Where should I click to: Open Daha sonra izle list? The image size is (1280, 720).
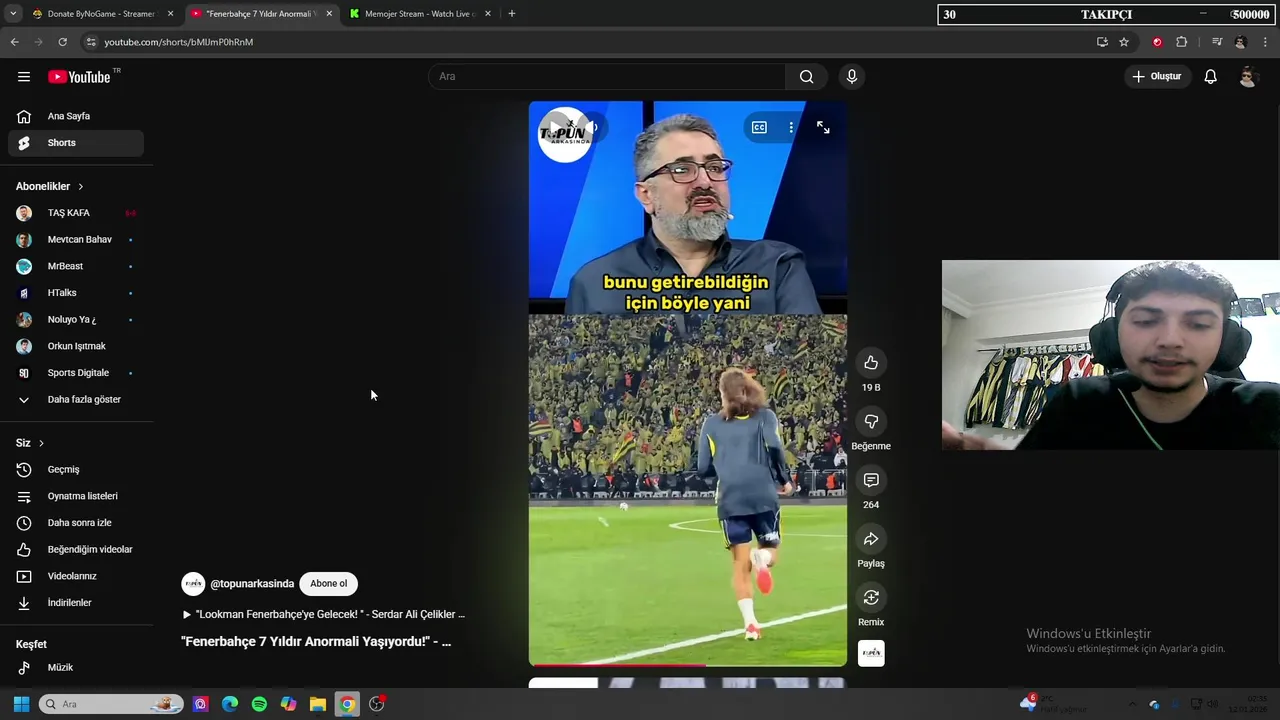tap(76, 523)
